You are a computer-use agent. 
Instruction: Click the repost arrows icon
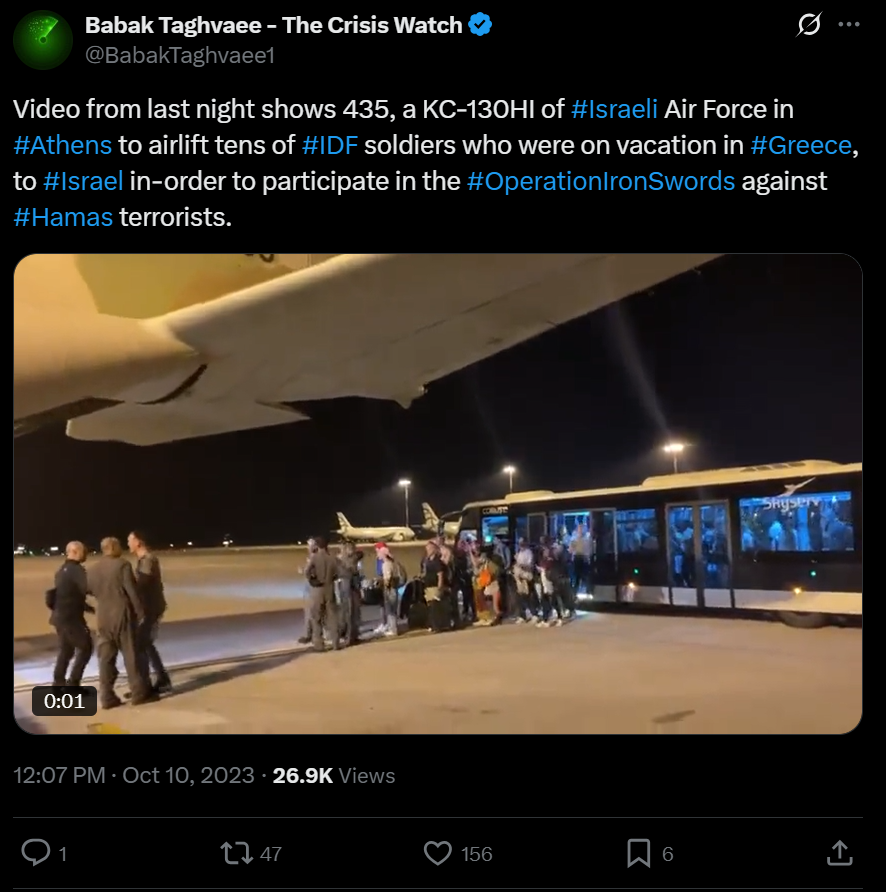point(236,853)
